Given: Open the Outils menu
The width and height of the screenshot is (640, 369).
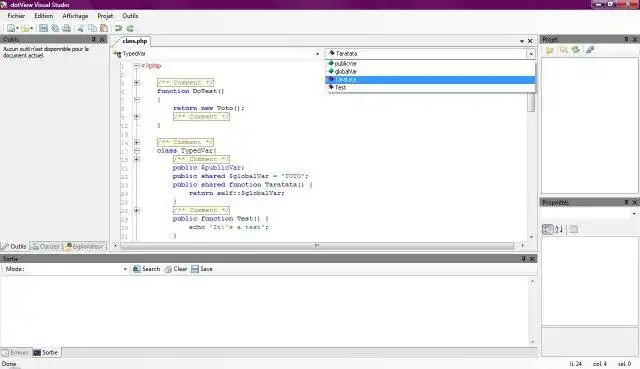Looking at the screenshot, I should pyautogui.click(x=130, y=16).
